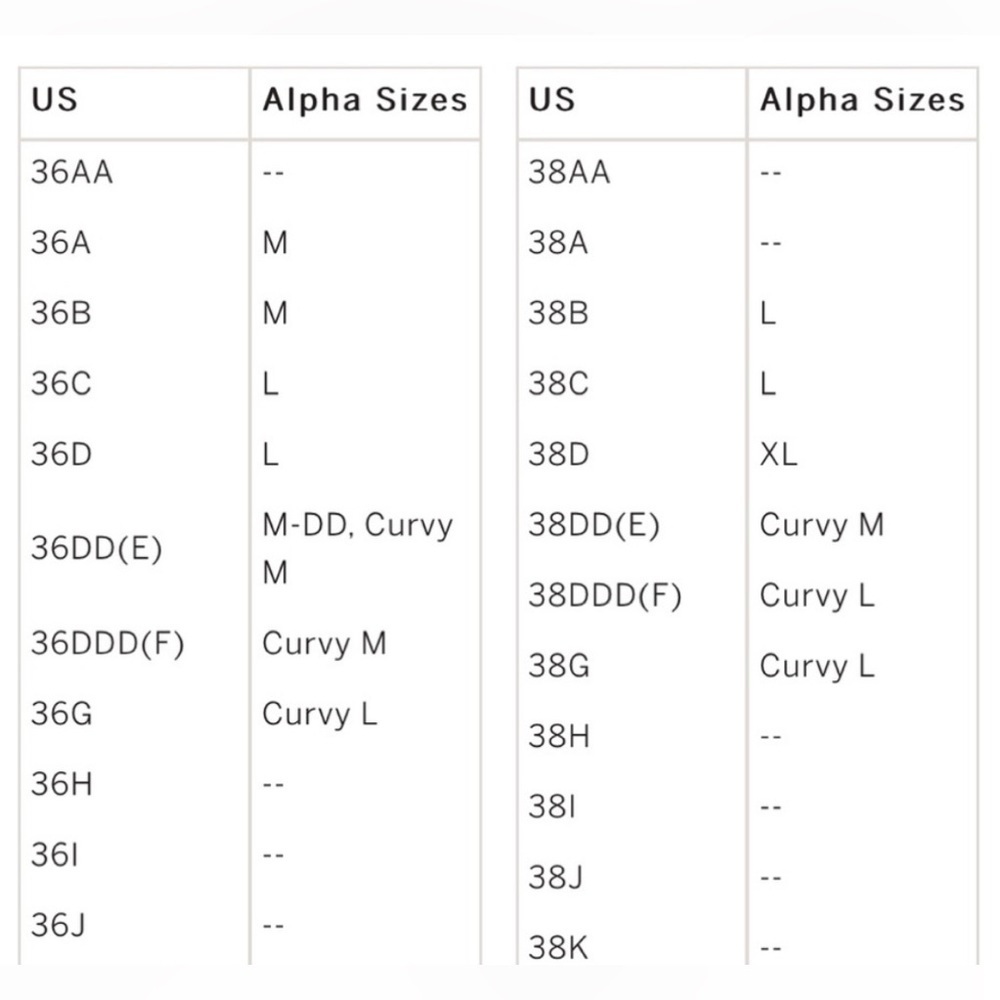Click the 38AA size cell
1000x1000 pixels.
(570, 172)
